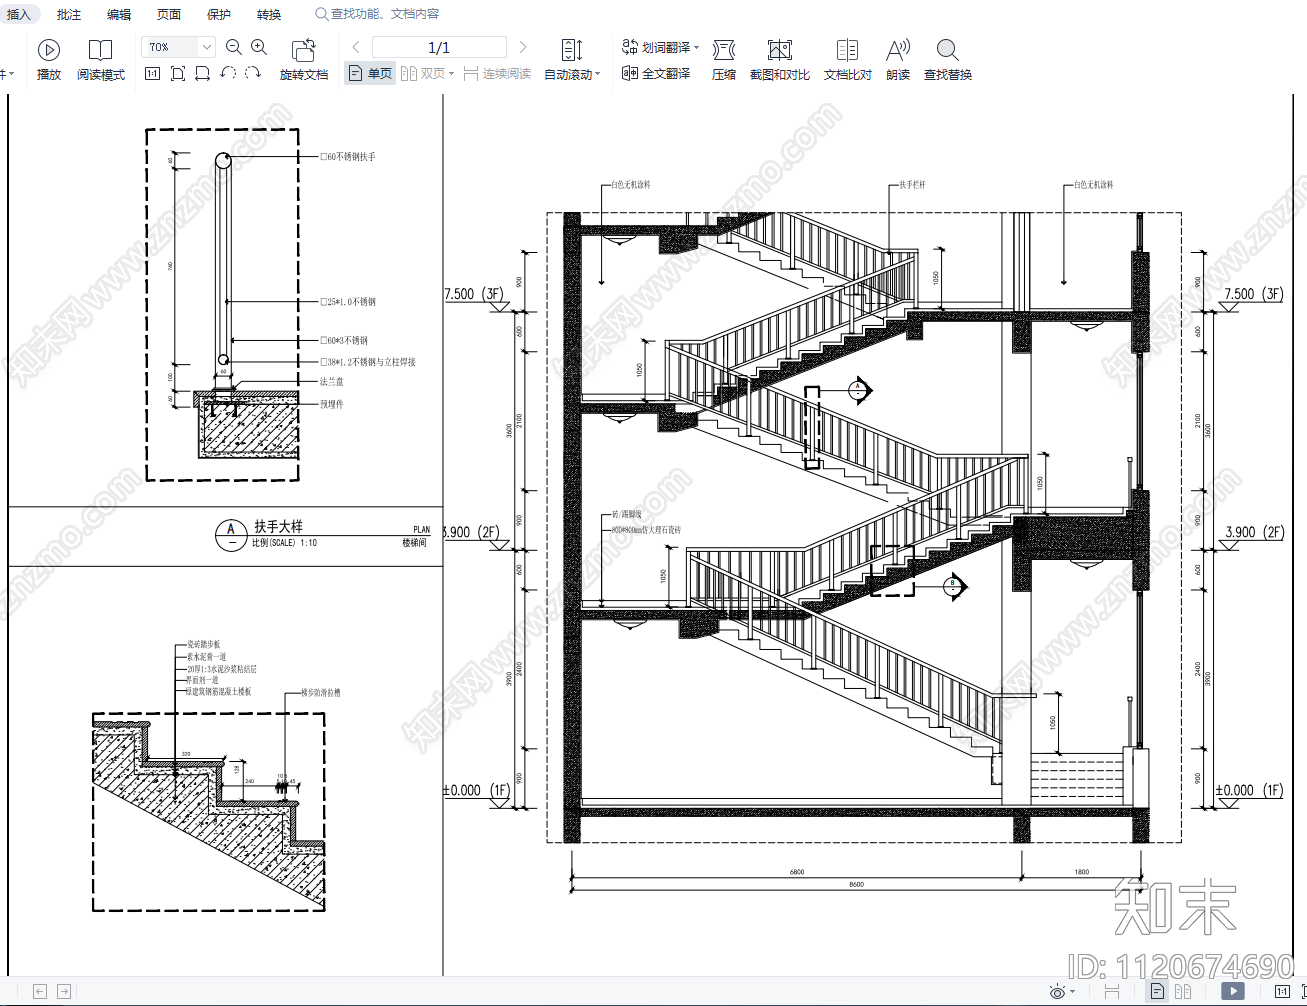The height and width of the screenshot is (1006, 1307).
Task: Click the 播放 (Play) slideshow icon
Action: coord(48,51)
